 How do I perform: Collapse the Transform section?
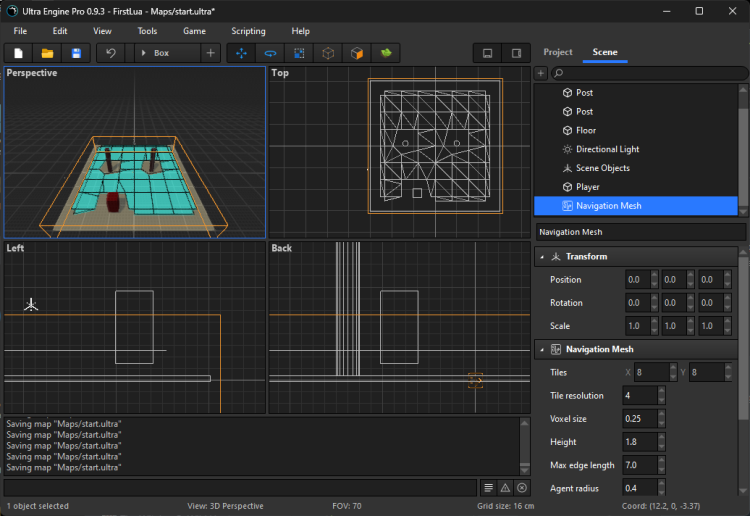tap(542, 257)
